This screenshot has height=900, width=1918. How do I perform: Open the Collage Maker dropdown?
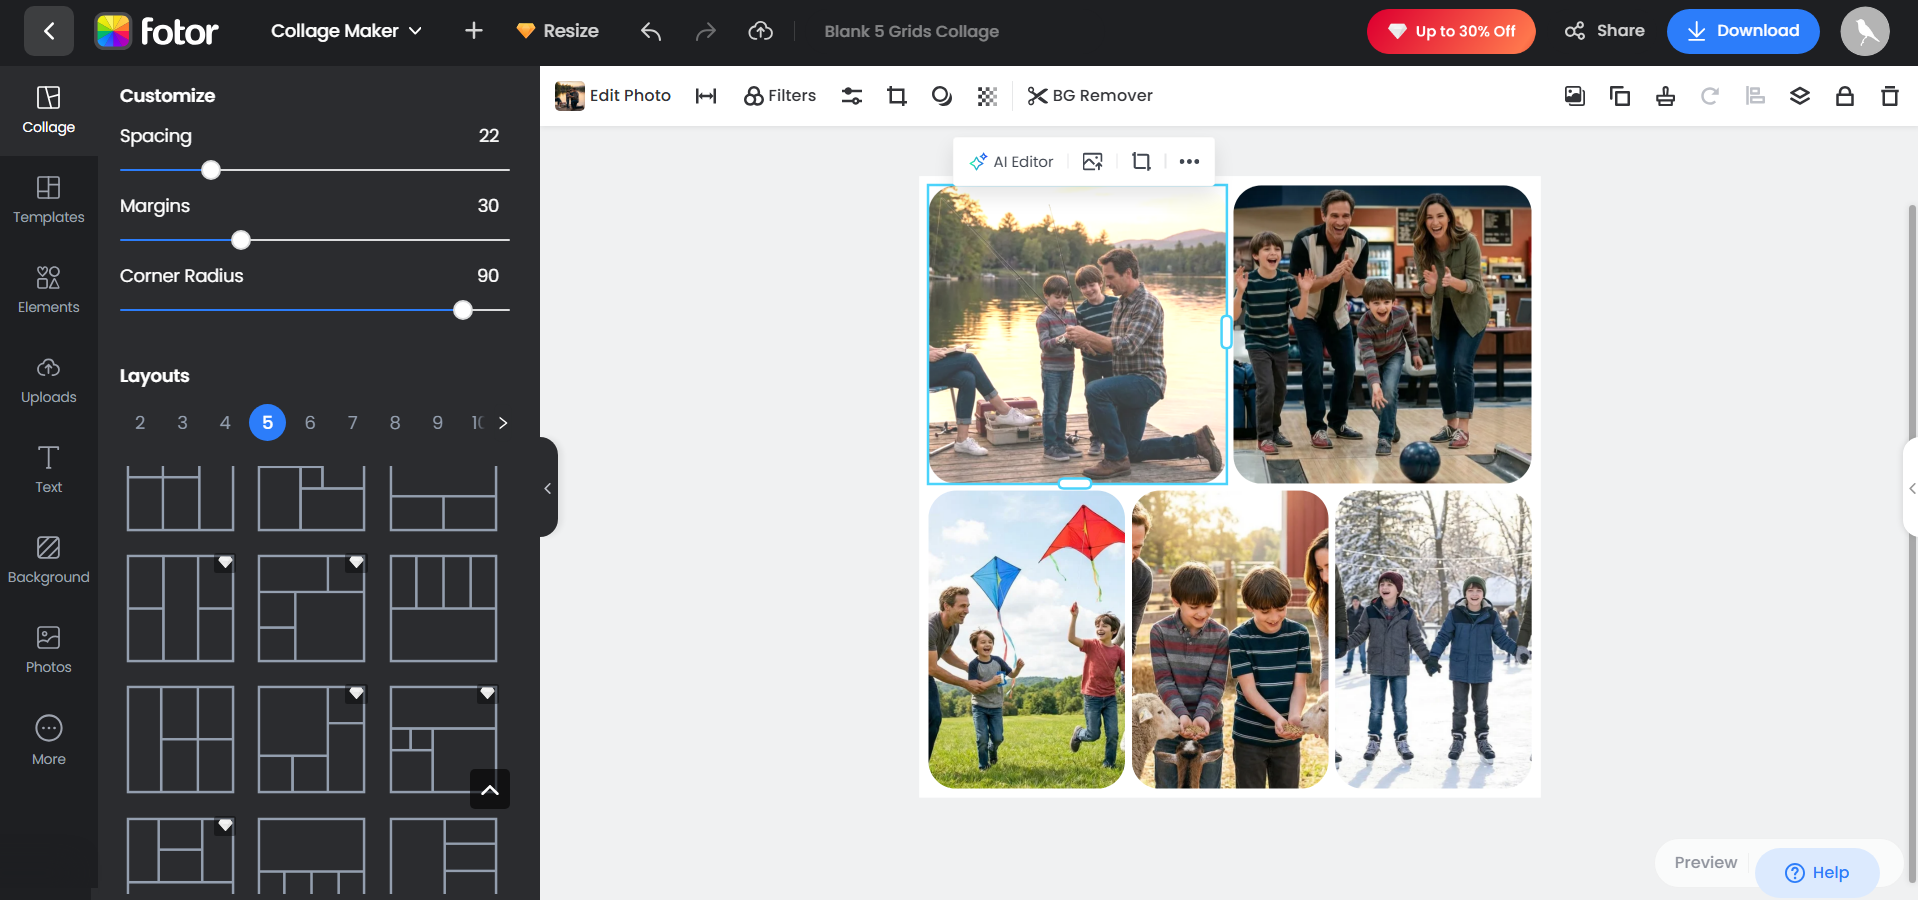click(x=345, y=31)
